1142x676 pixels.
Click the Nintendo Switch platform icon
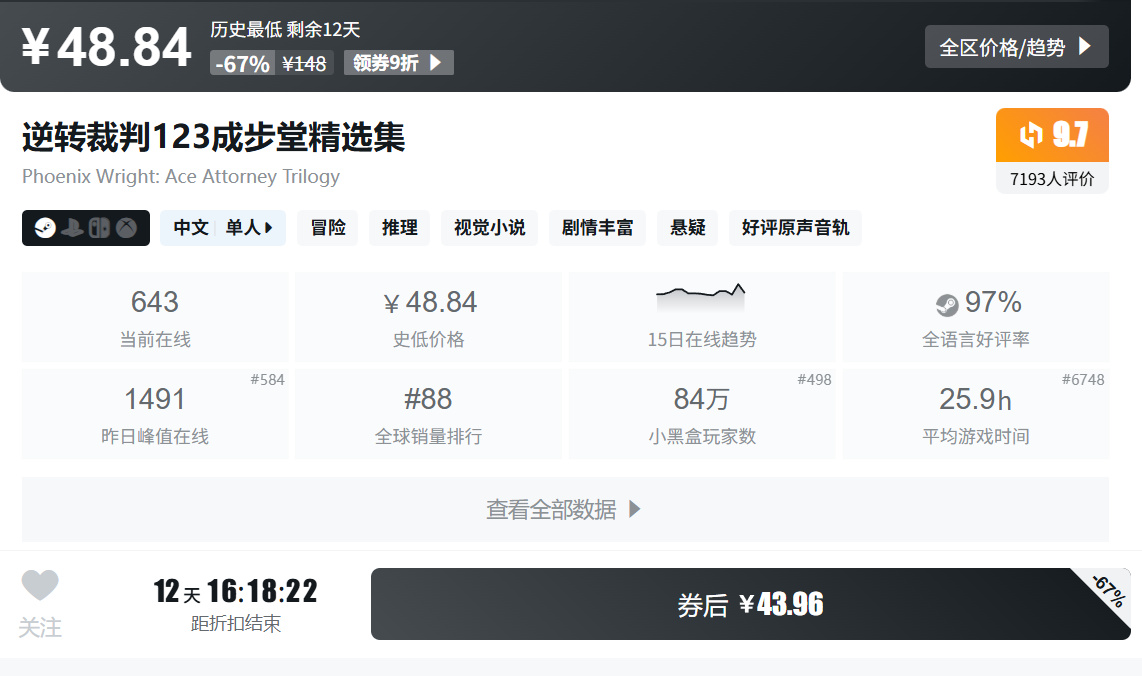[x=99, y=228]
